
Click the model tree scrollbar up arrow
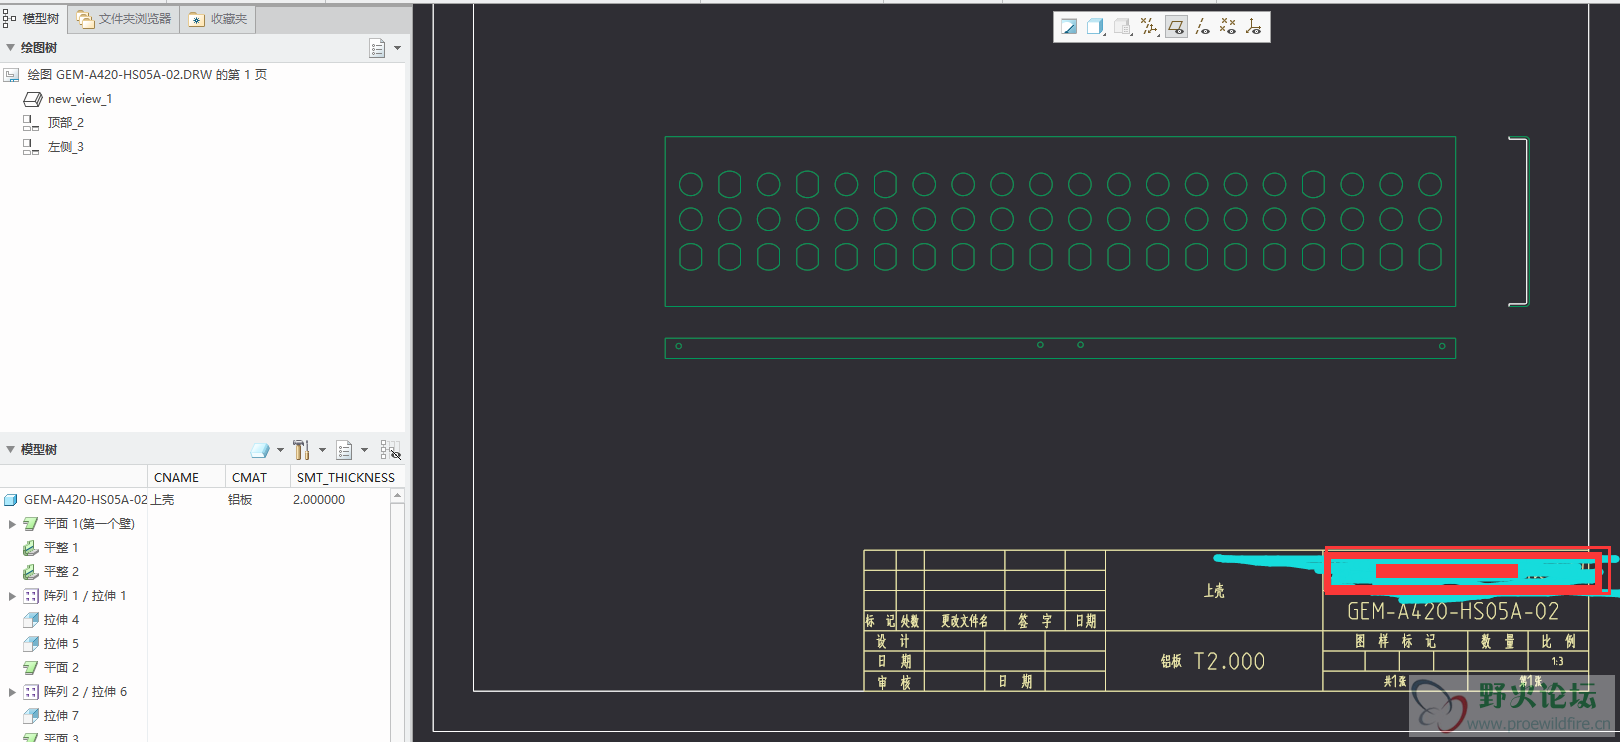(x=397, y=496)
